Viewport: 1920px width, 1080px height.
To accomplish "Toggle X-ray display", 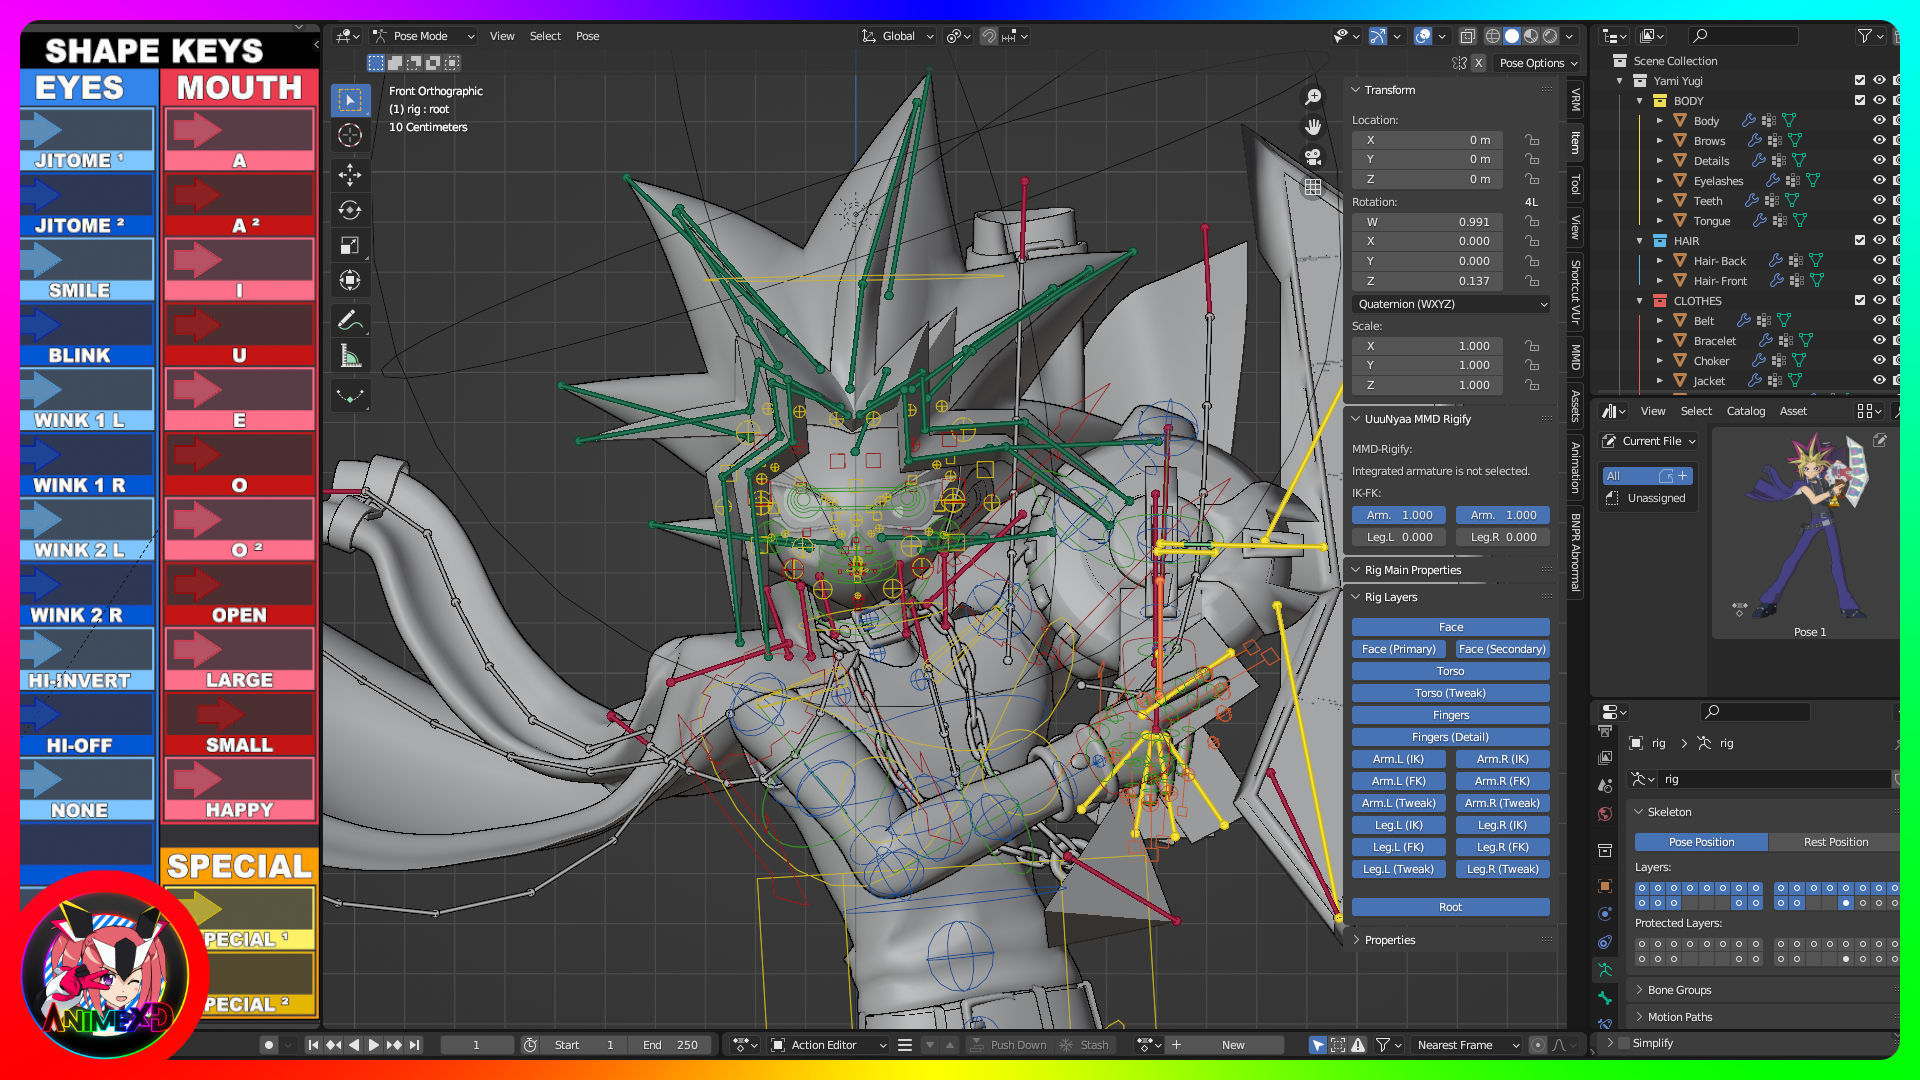I will 1467,36.
